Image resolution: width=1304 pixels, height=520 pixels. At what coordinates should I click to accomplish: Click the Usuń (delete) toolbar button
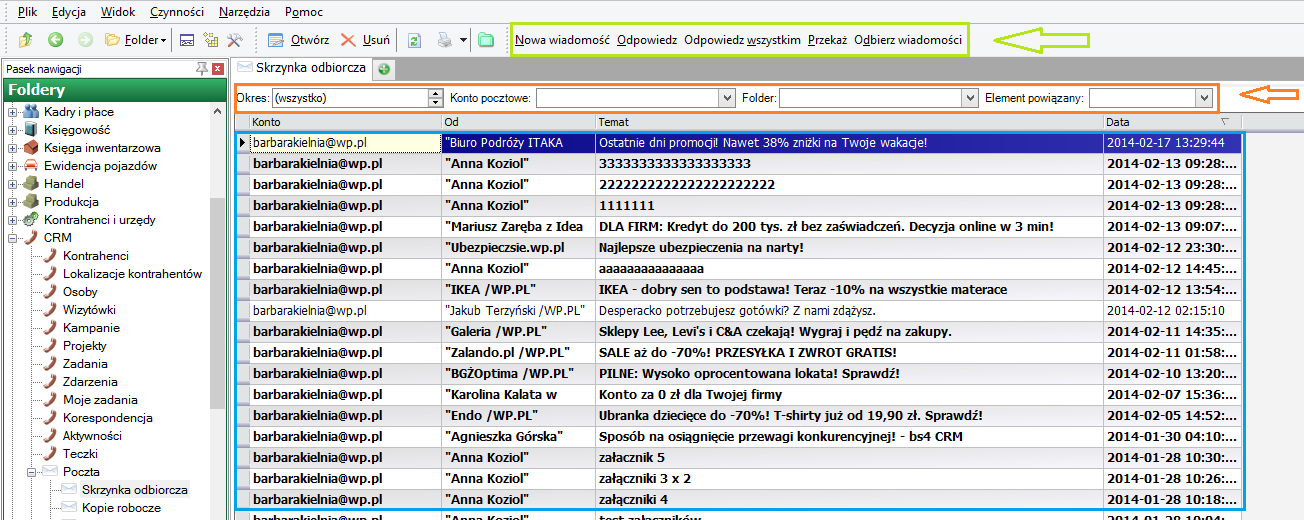365,40
